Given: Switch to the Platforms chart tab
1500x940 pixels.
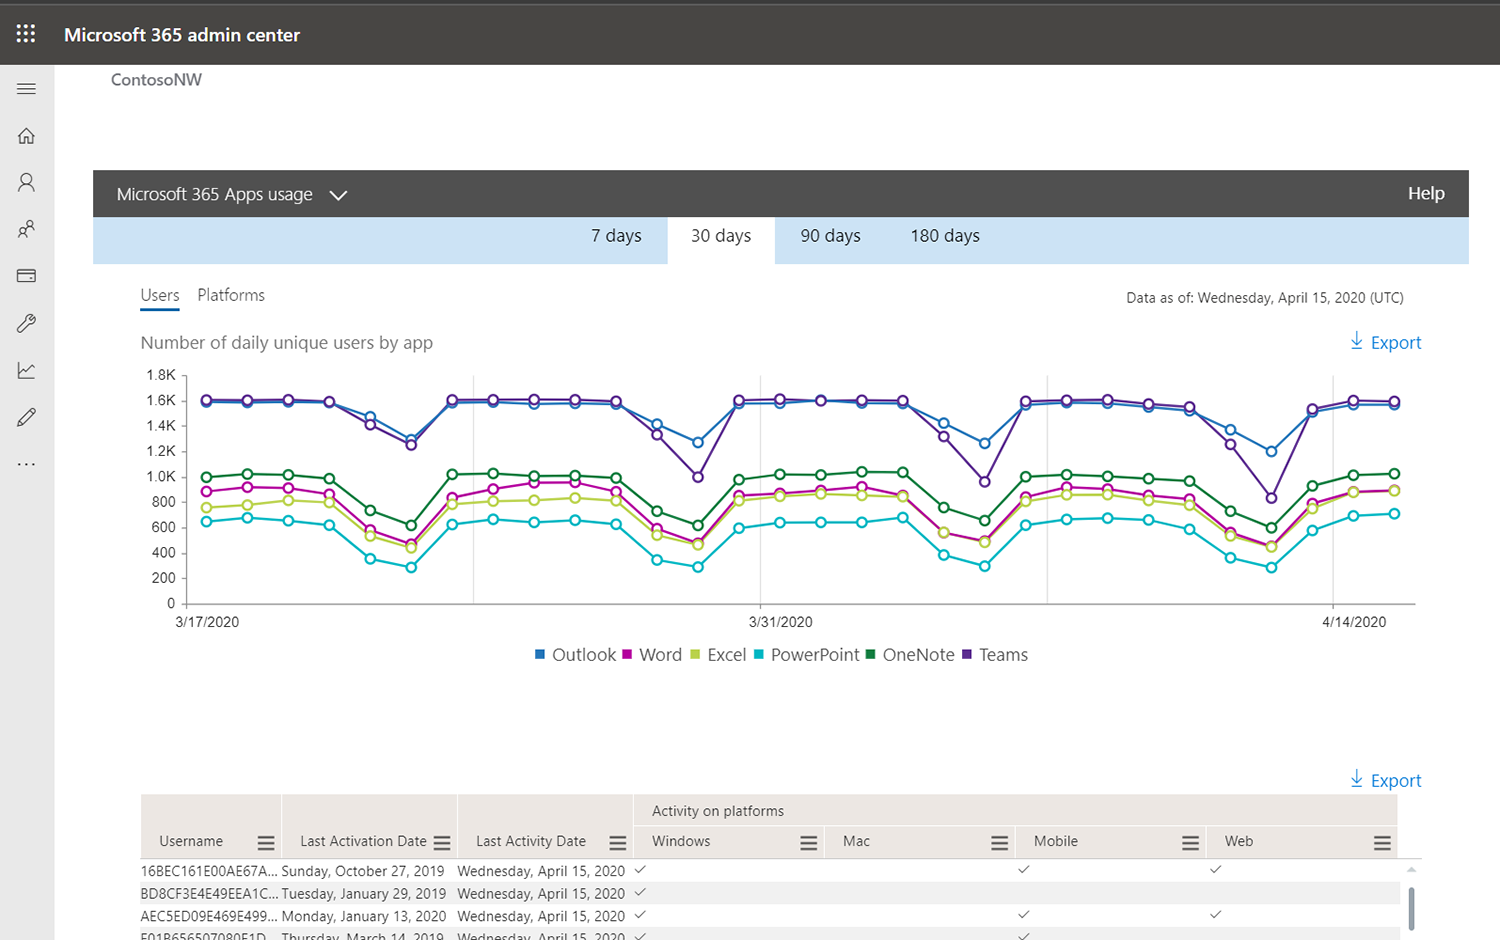Looking at the screenshot, I should [231, 295].
